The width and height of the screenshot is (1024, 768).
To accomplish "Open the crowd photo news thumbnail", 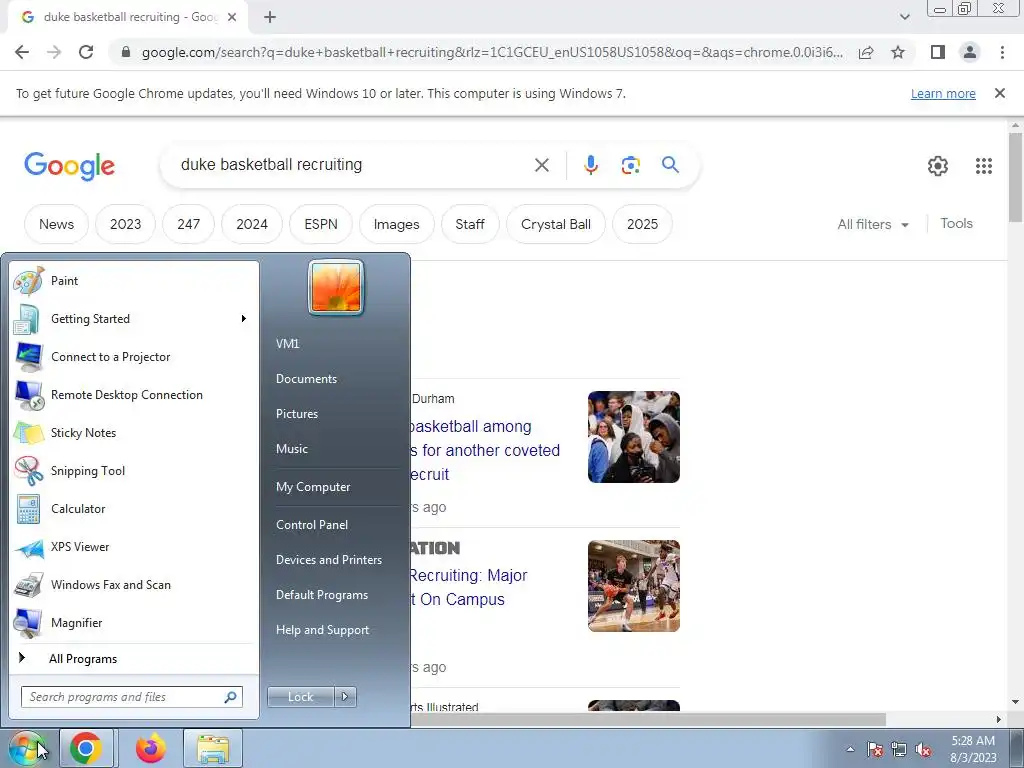I will coord(633,437).
